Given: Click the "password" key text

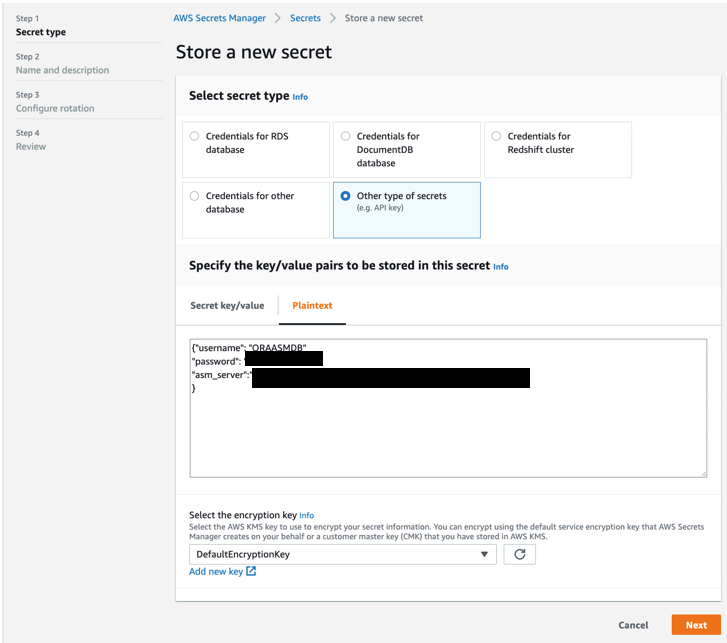Looking at the screenshot, I should (216, 362).
